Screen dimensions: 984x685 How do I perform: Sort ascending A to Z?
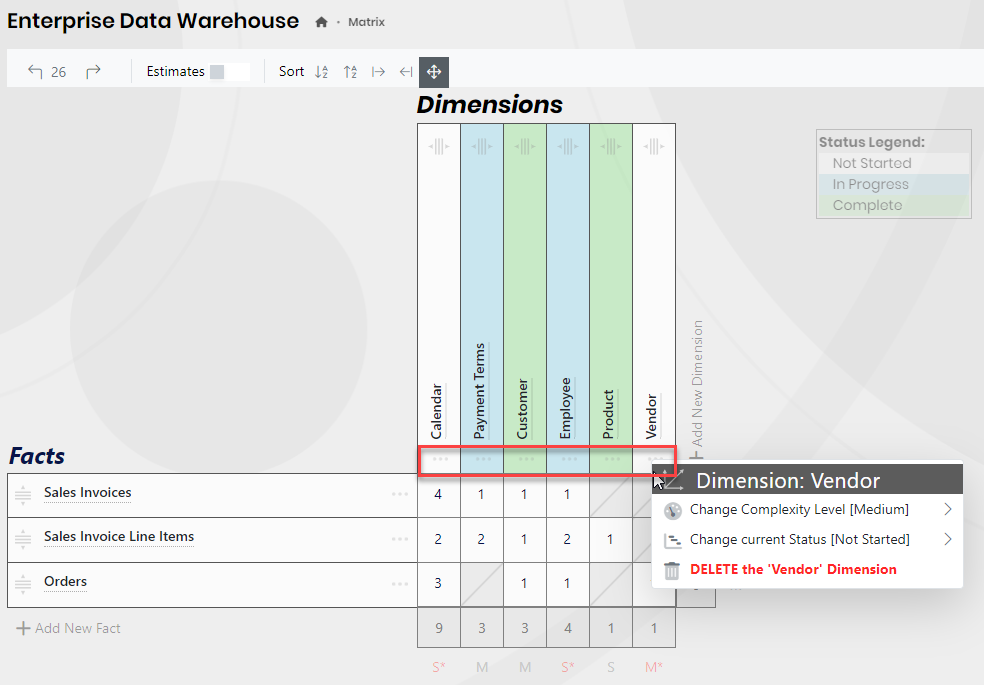(322, 72)
